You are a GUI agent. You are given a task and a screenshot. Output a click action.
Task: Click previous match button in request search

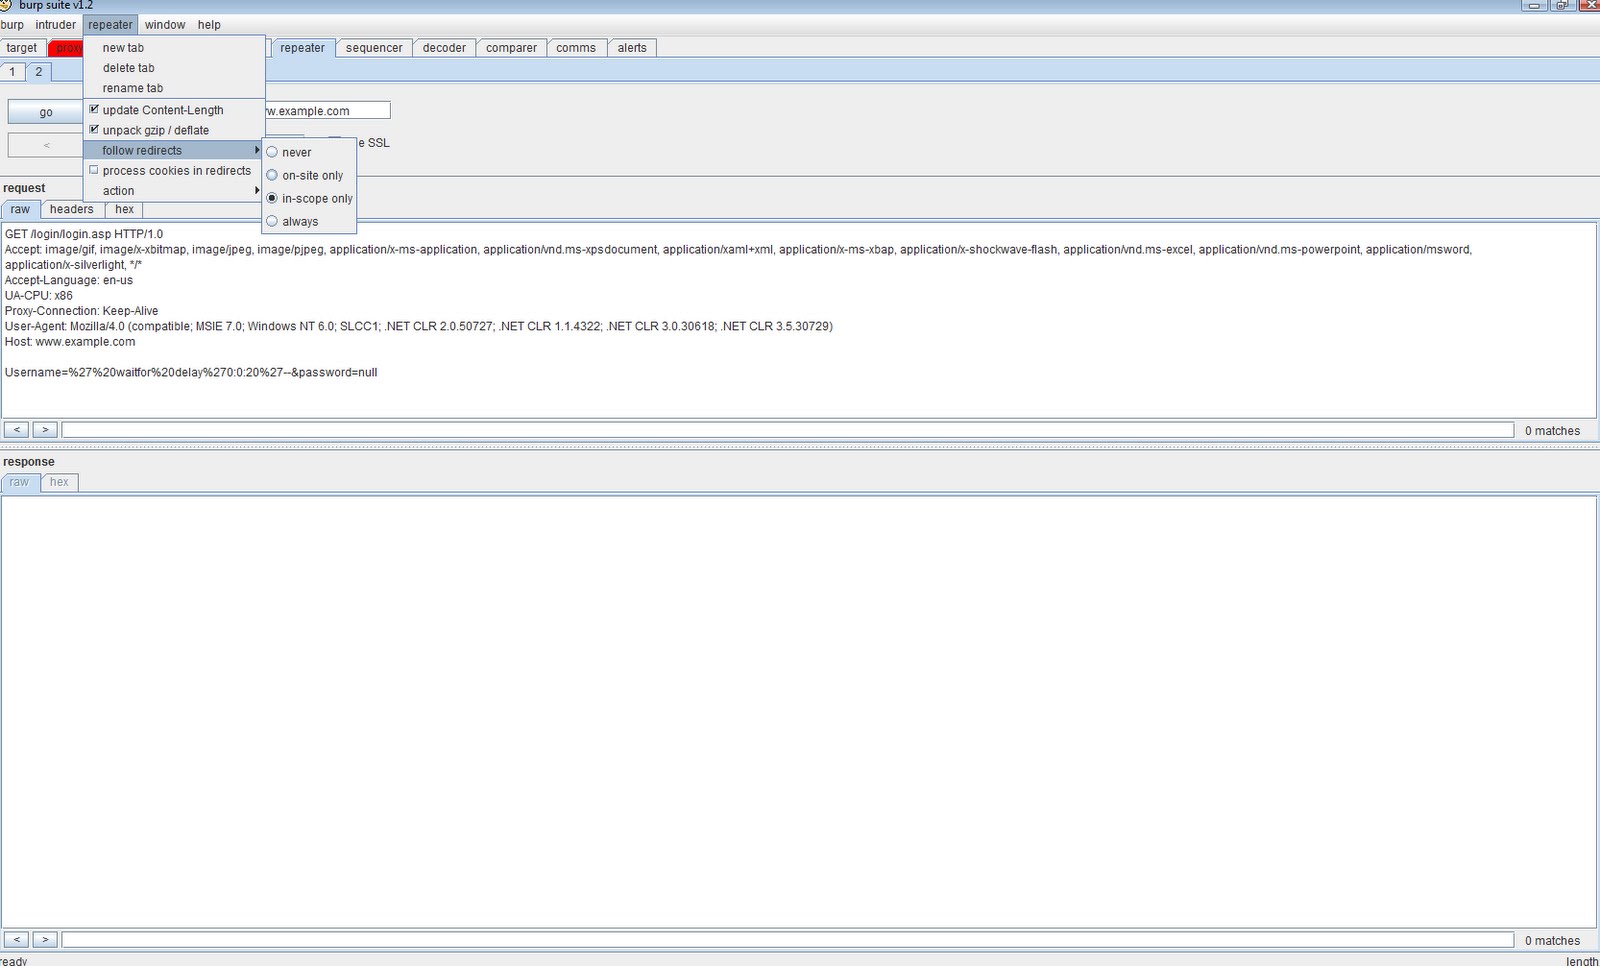(x=16, y=430)
